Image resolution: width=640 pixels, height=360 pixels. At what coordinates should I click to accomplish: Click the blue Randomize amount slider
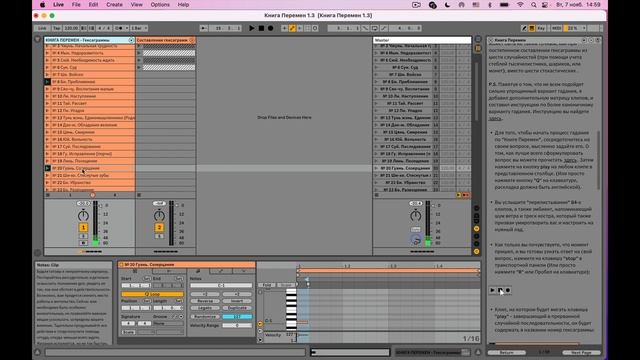[237, 317]
